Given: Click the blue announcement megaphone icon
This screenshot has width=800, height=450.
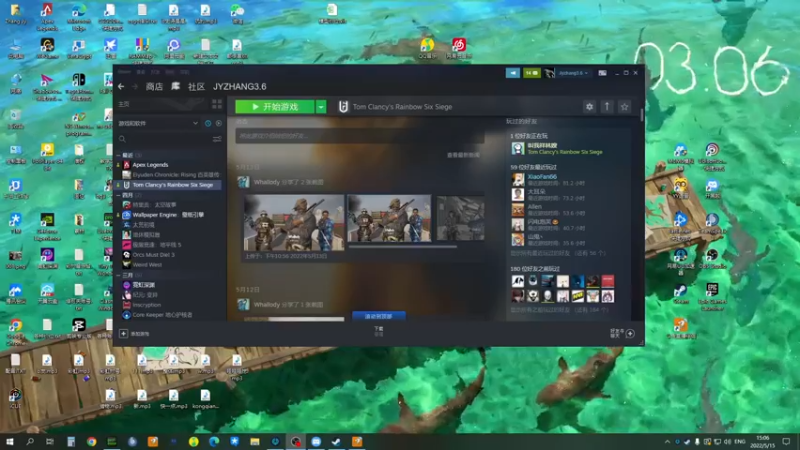Looking at the screenshot, I should tap(513, 73).
